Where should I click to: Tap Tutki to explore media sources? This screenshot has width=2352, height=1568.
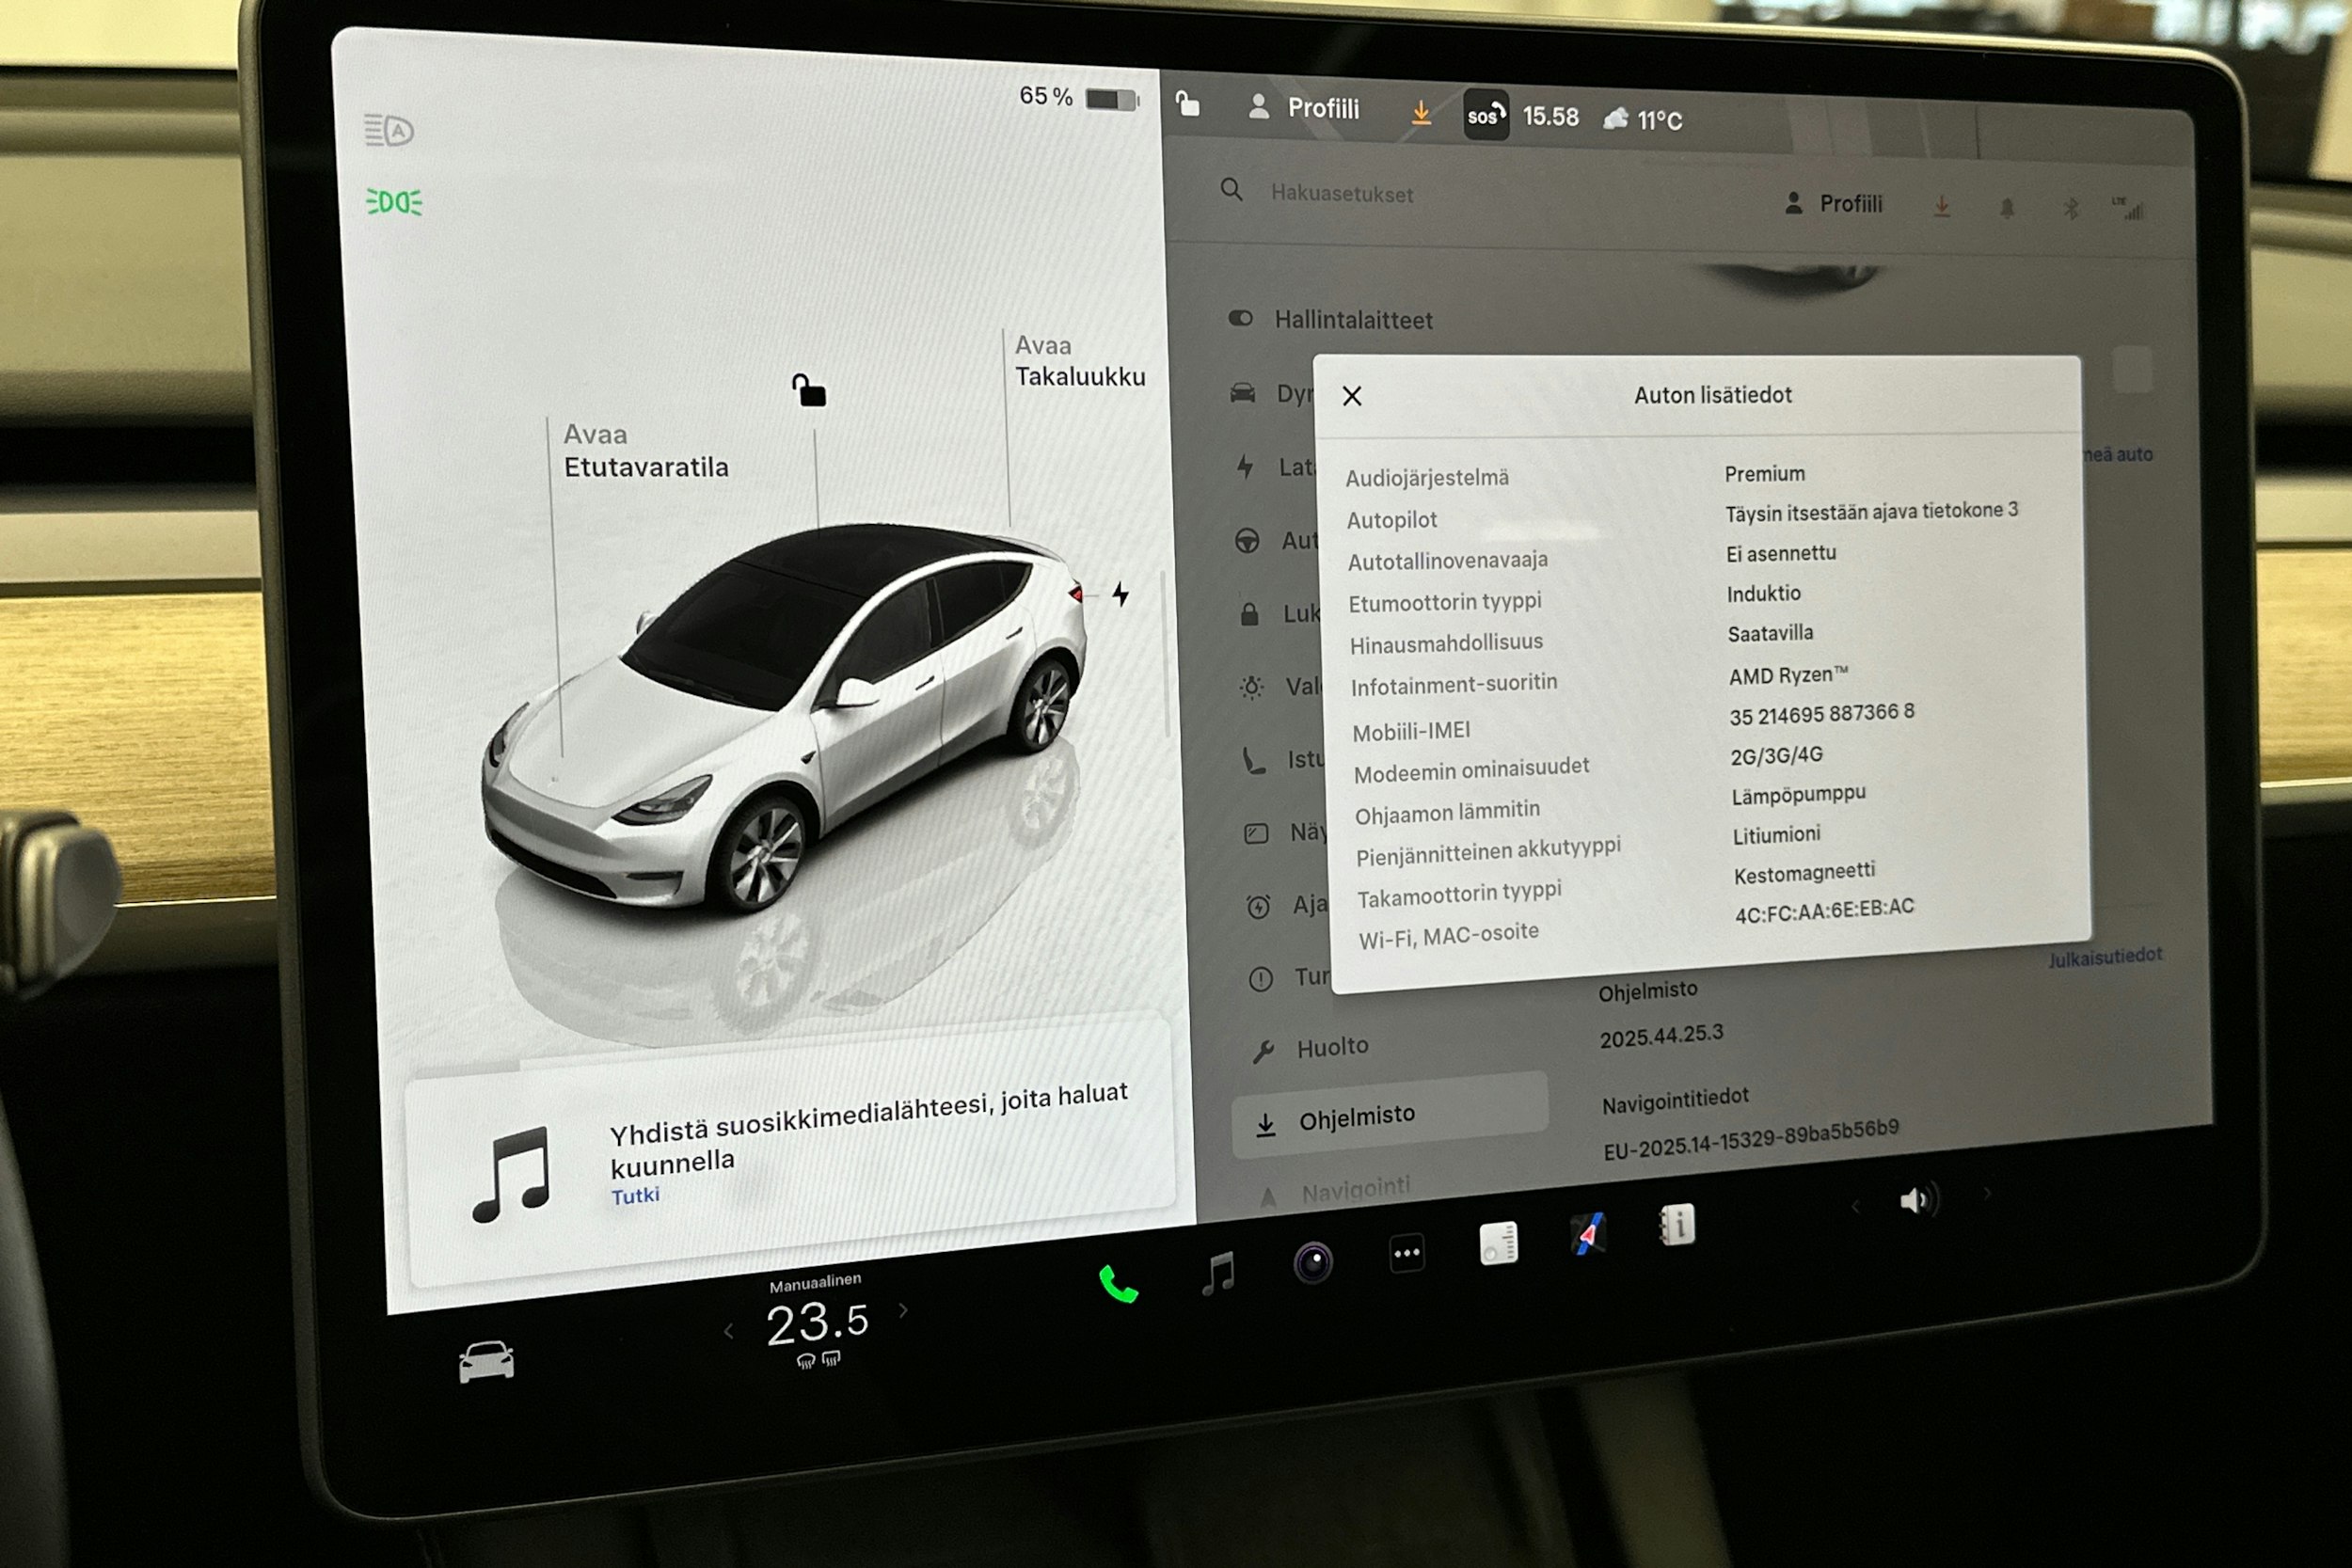point(635,1193)
